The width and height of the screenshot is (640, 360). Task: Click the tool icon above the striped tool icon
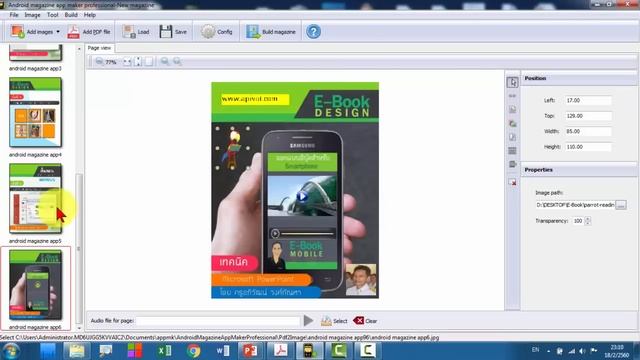[513, 137]
